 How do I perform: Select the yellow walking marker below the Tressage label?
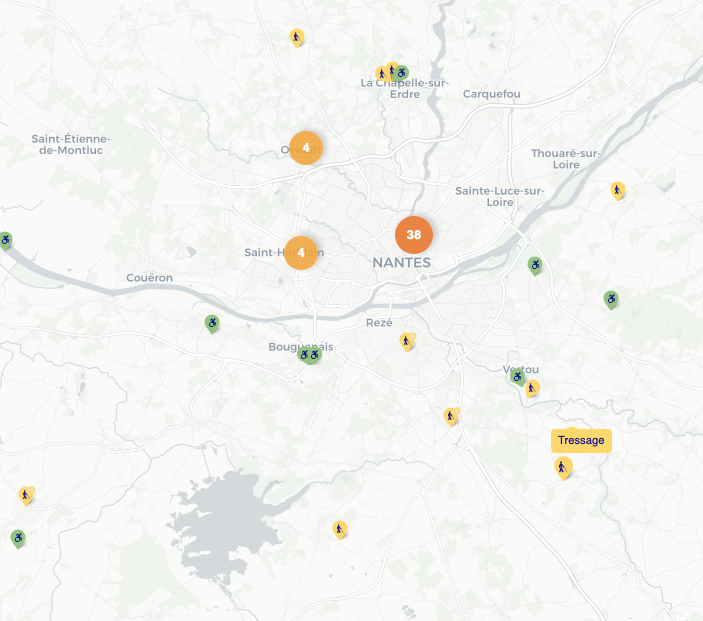coord(563,467)
